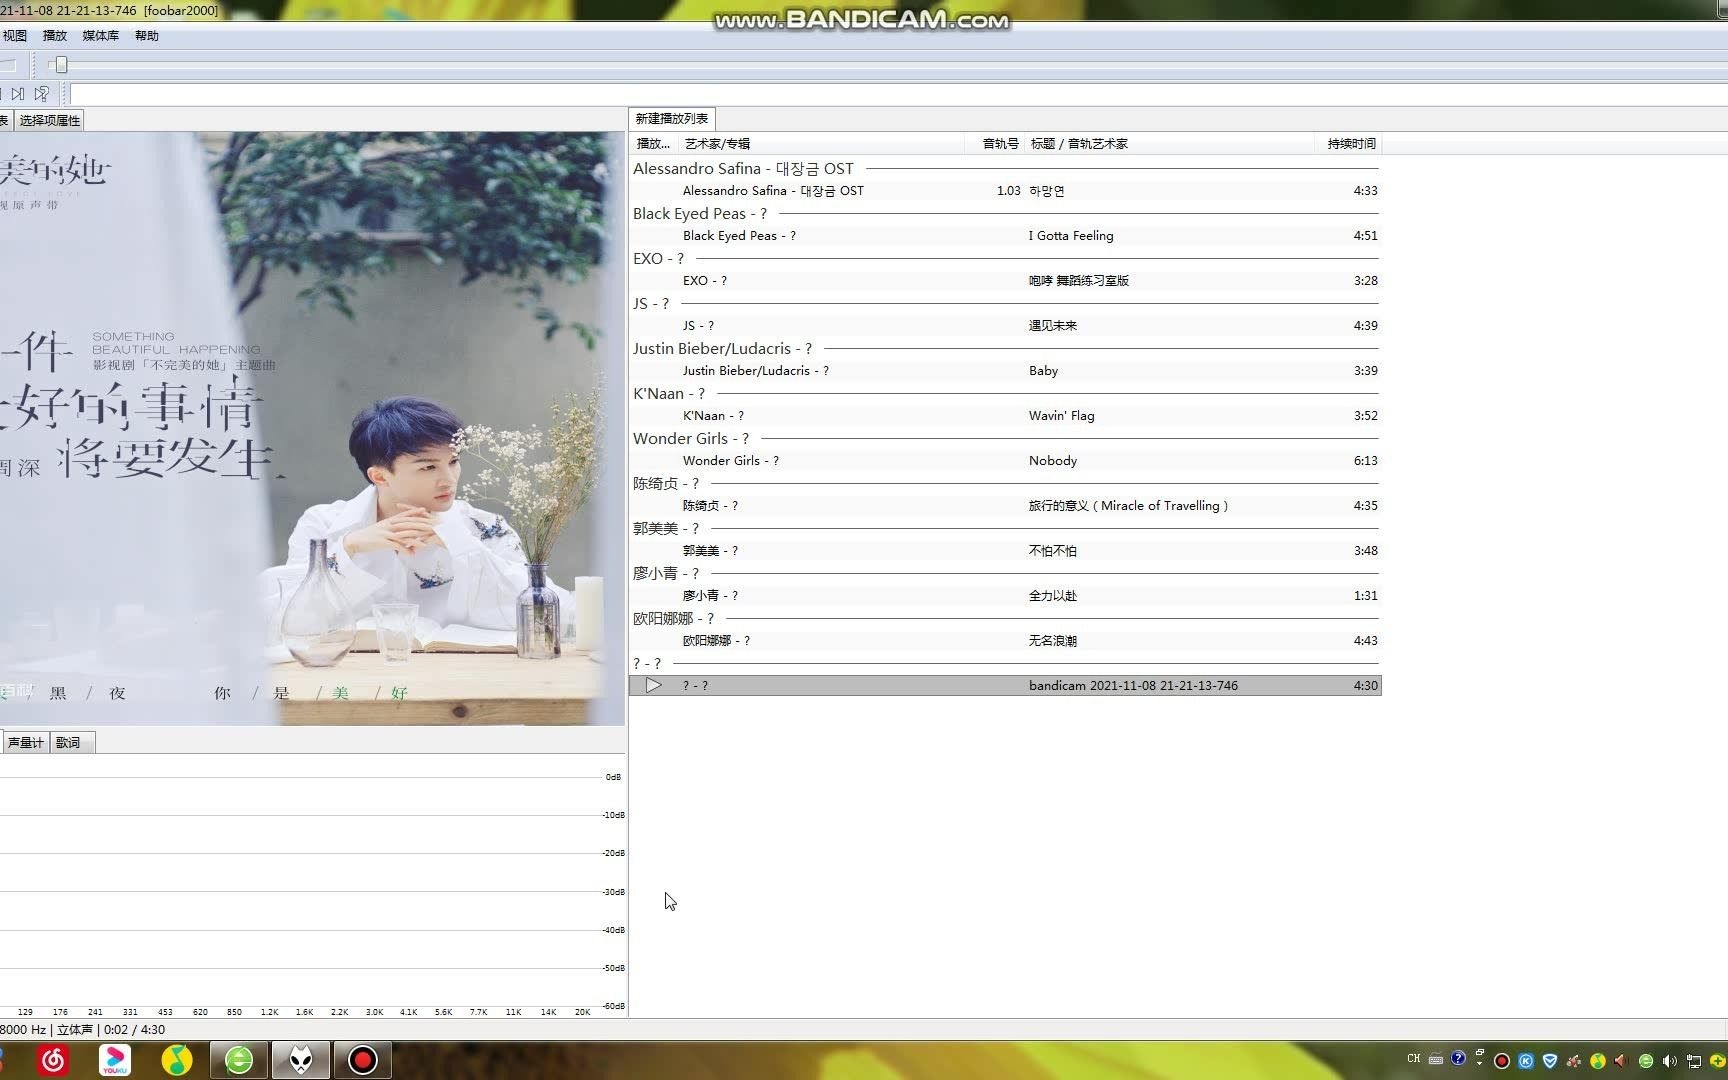
Task: Click the white system volume speaker icon
Action: tap(1669, 1061)
